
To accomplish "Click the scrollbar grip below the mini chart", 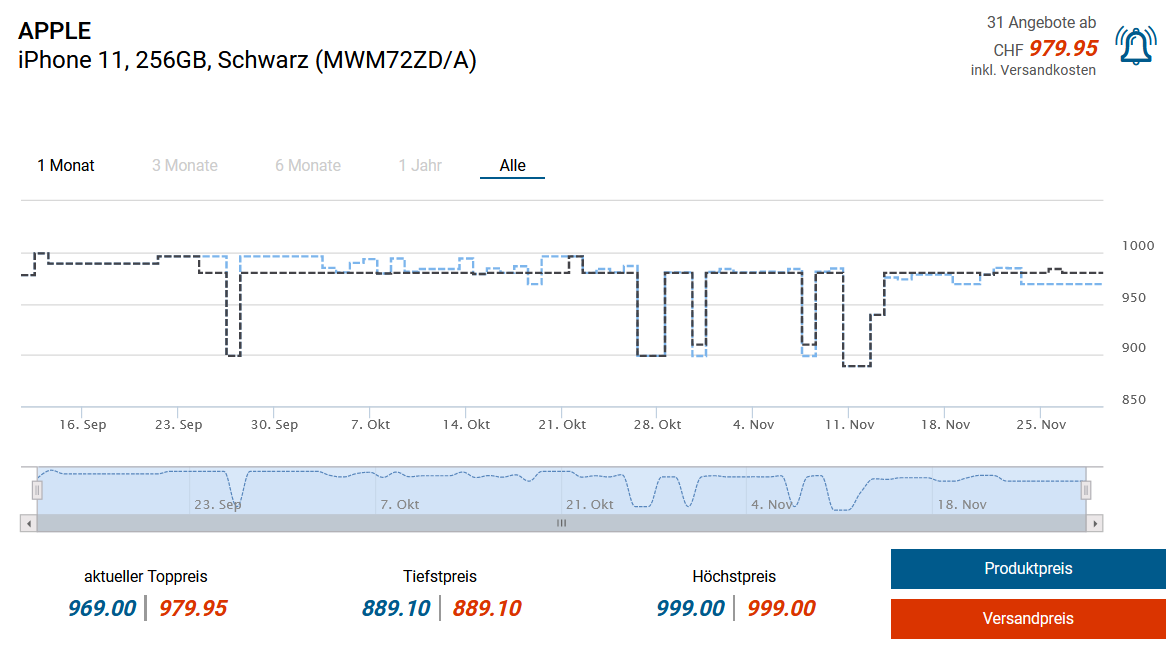I will click(561, 523).
